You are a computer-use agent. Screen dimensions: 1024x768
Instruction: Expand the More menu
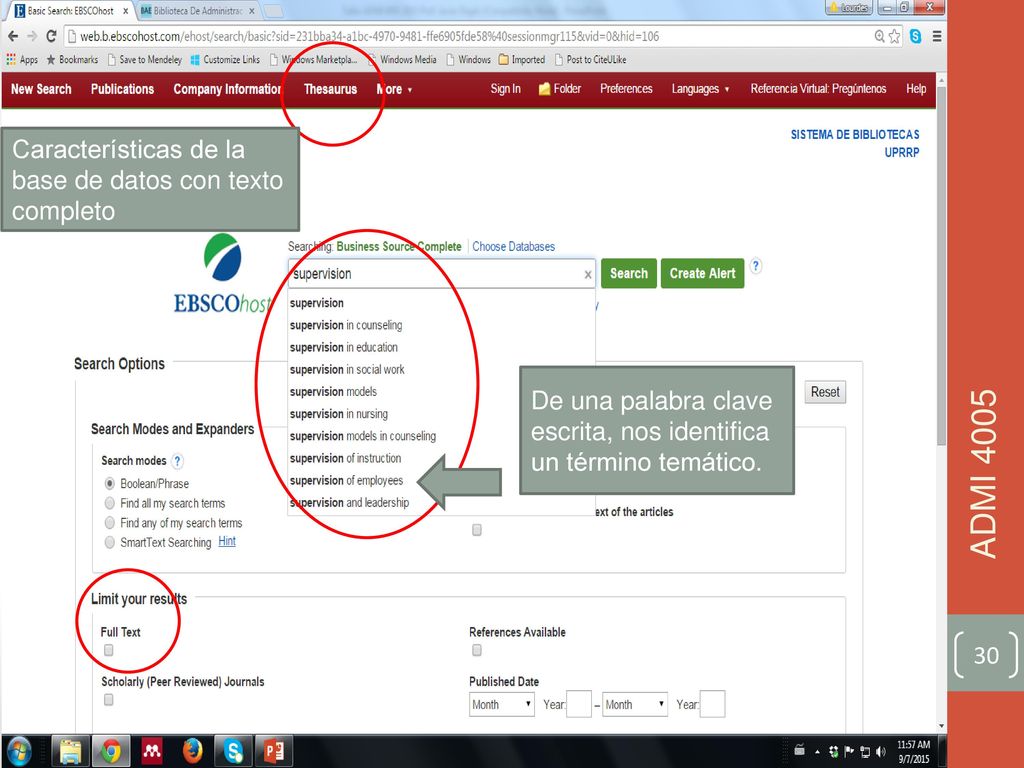tap(394, 89)
